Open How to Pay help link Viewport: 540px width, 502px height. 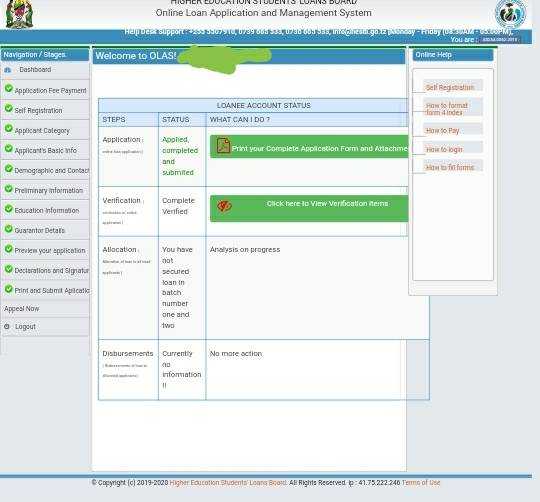point(443,130)
